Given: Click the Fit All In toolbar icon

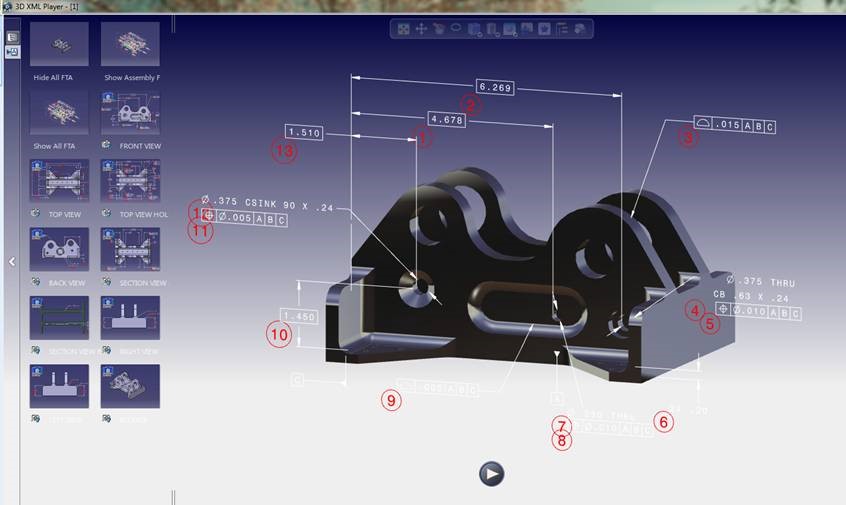Looking at the screenshot, I should pos(403,29).
